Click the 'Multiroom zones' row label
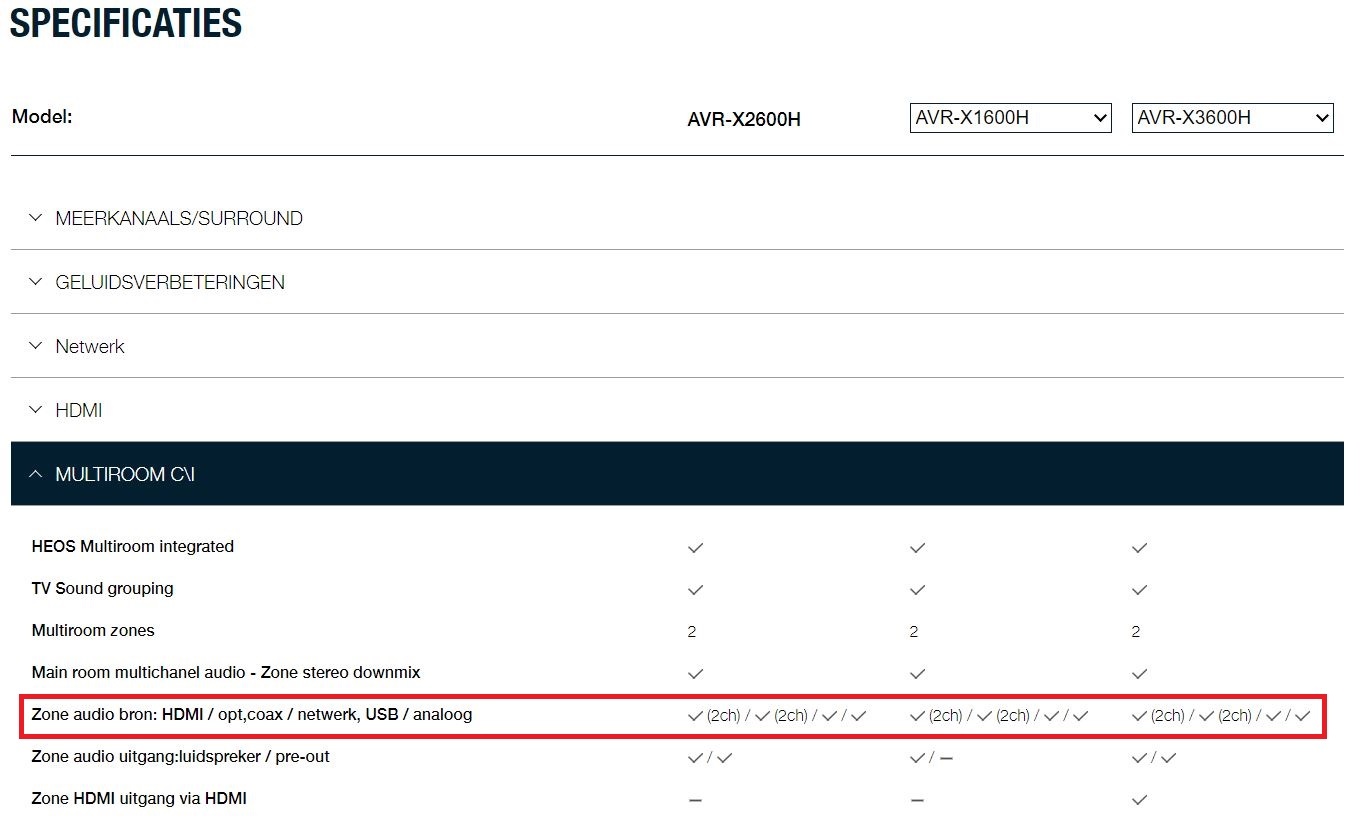The width and height of the screenshot is (1367, 823). click(93, 631)
